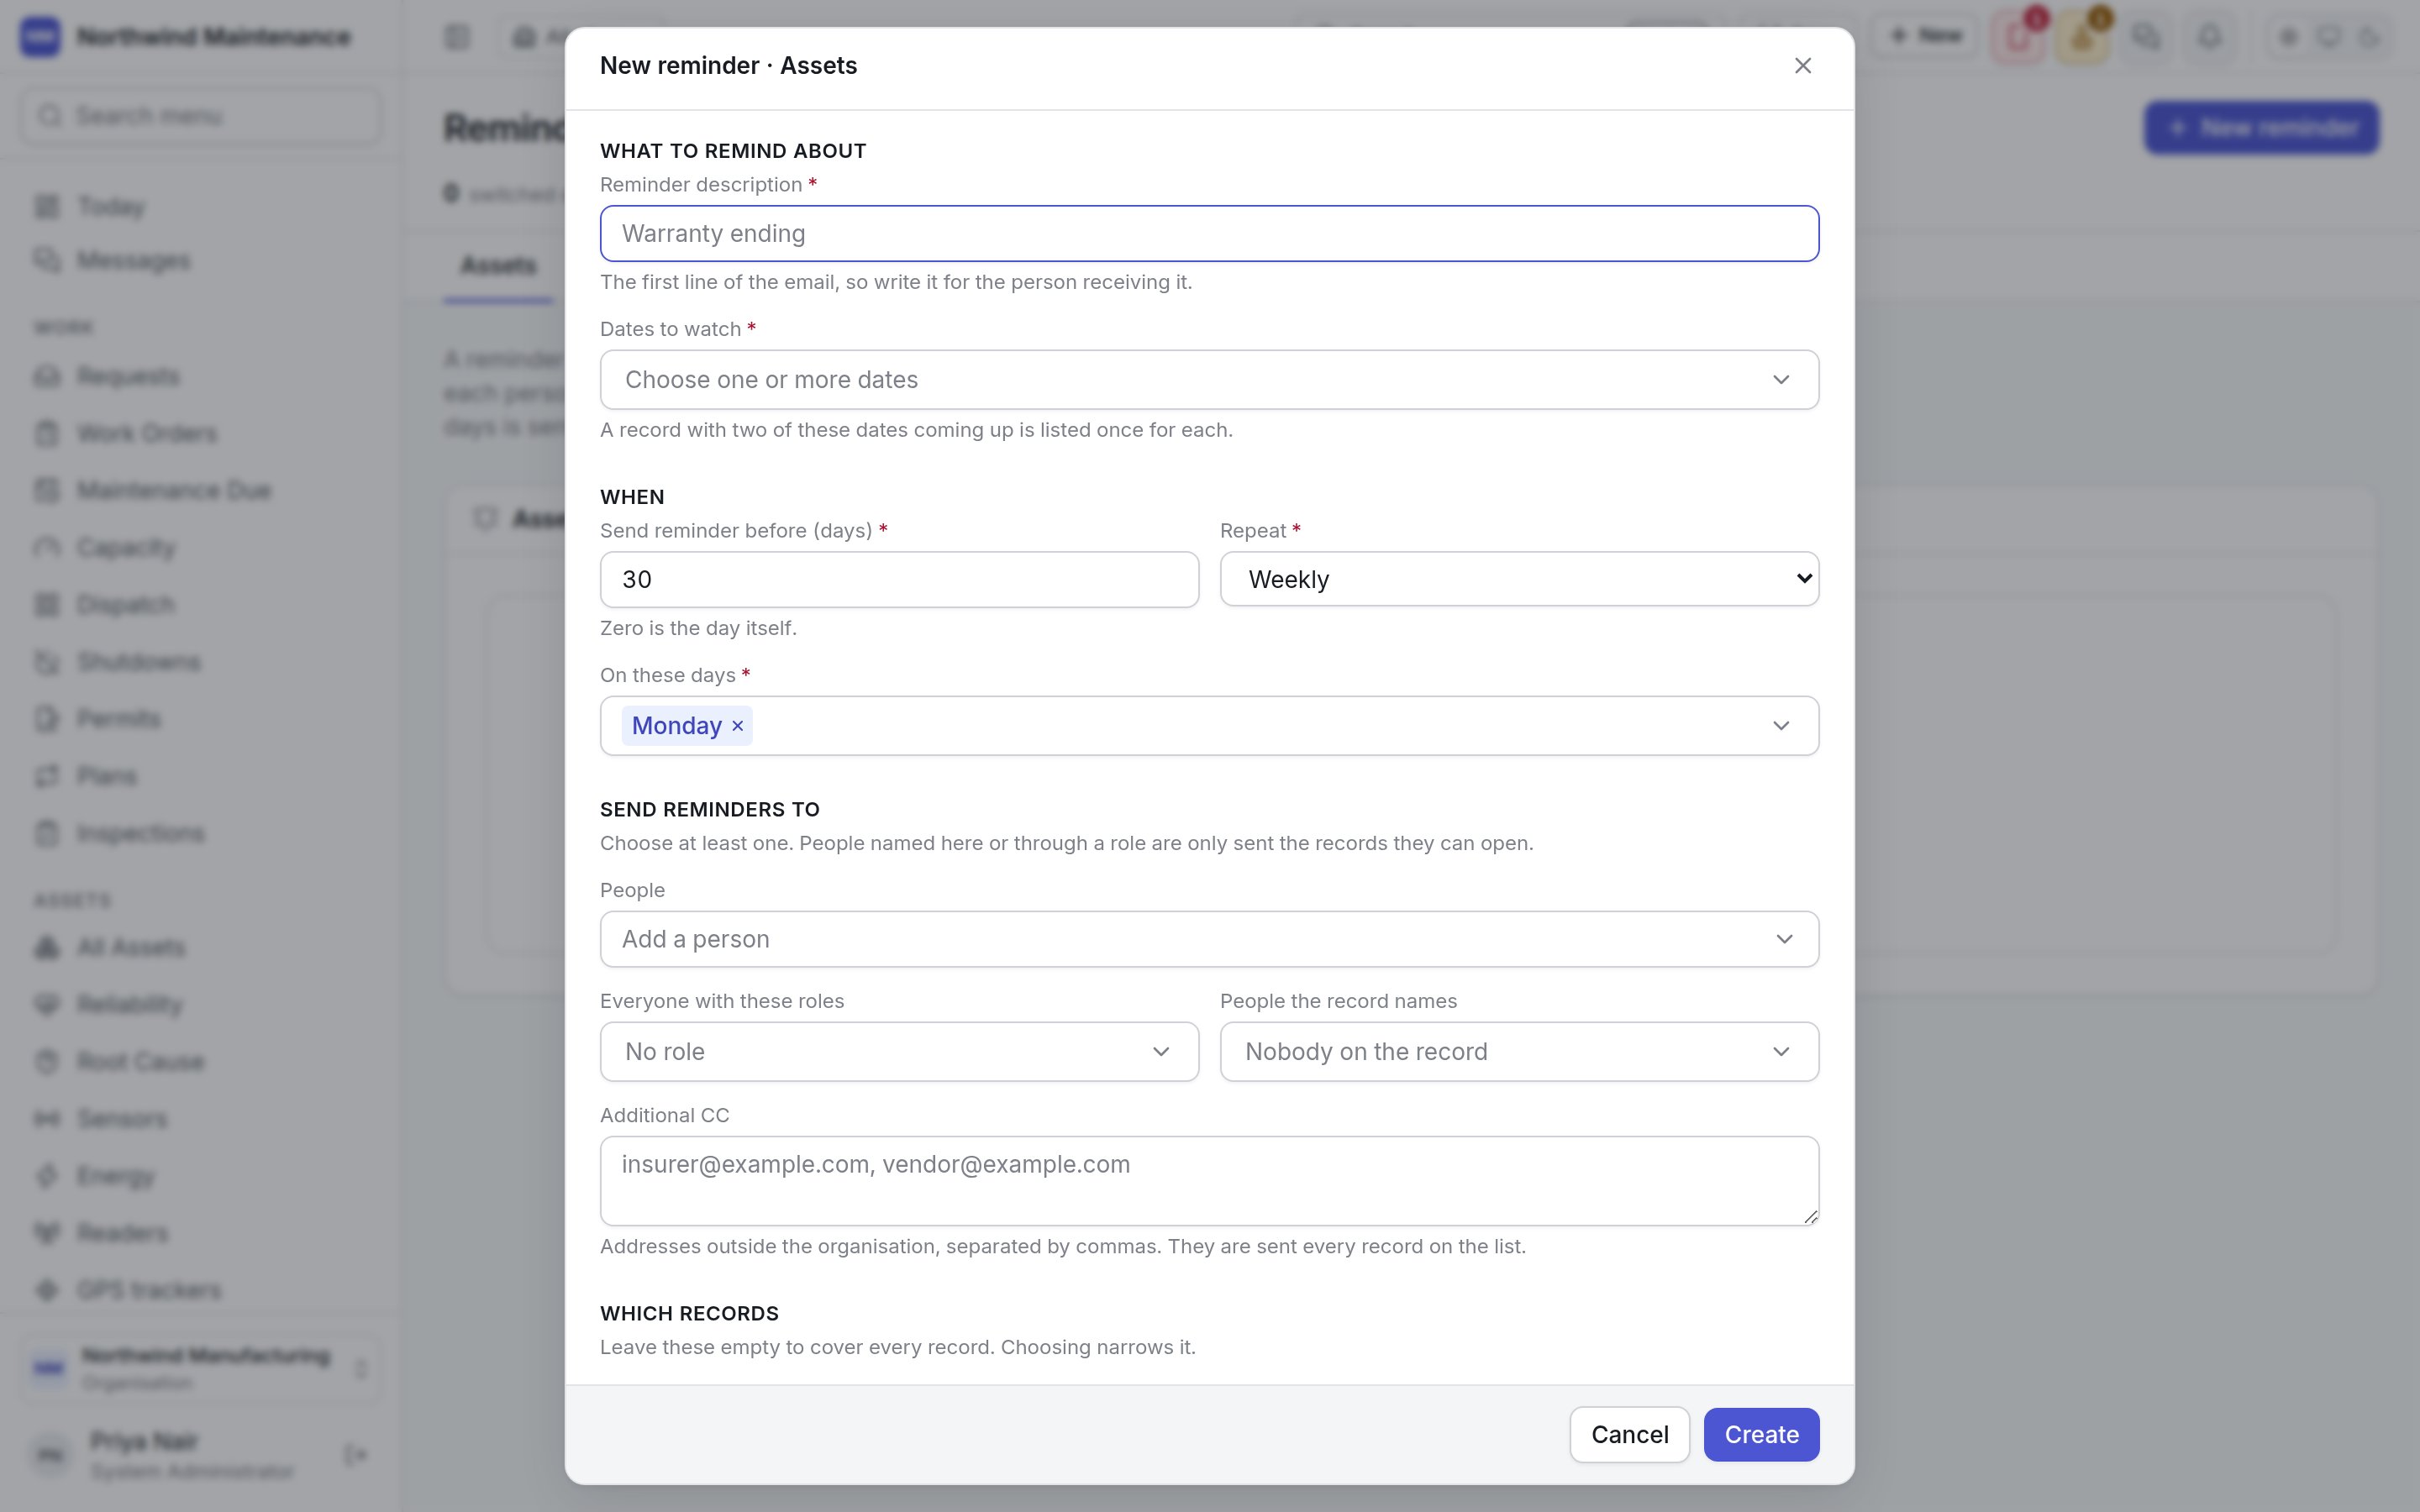The image size is (2420, 1512).
Task: Edit the Send reminder before days field
Action: click(899, 580)
